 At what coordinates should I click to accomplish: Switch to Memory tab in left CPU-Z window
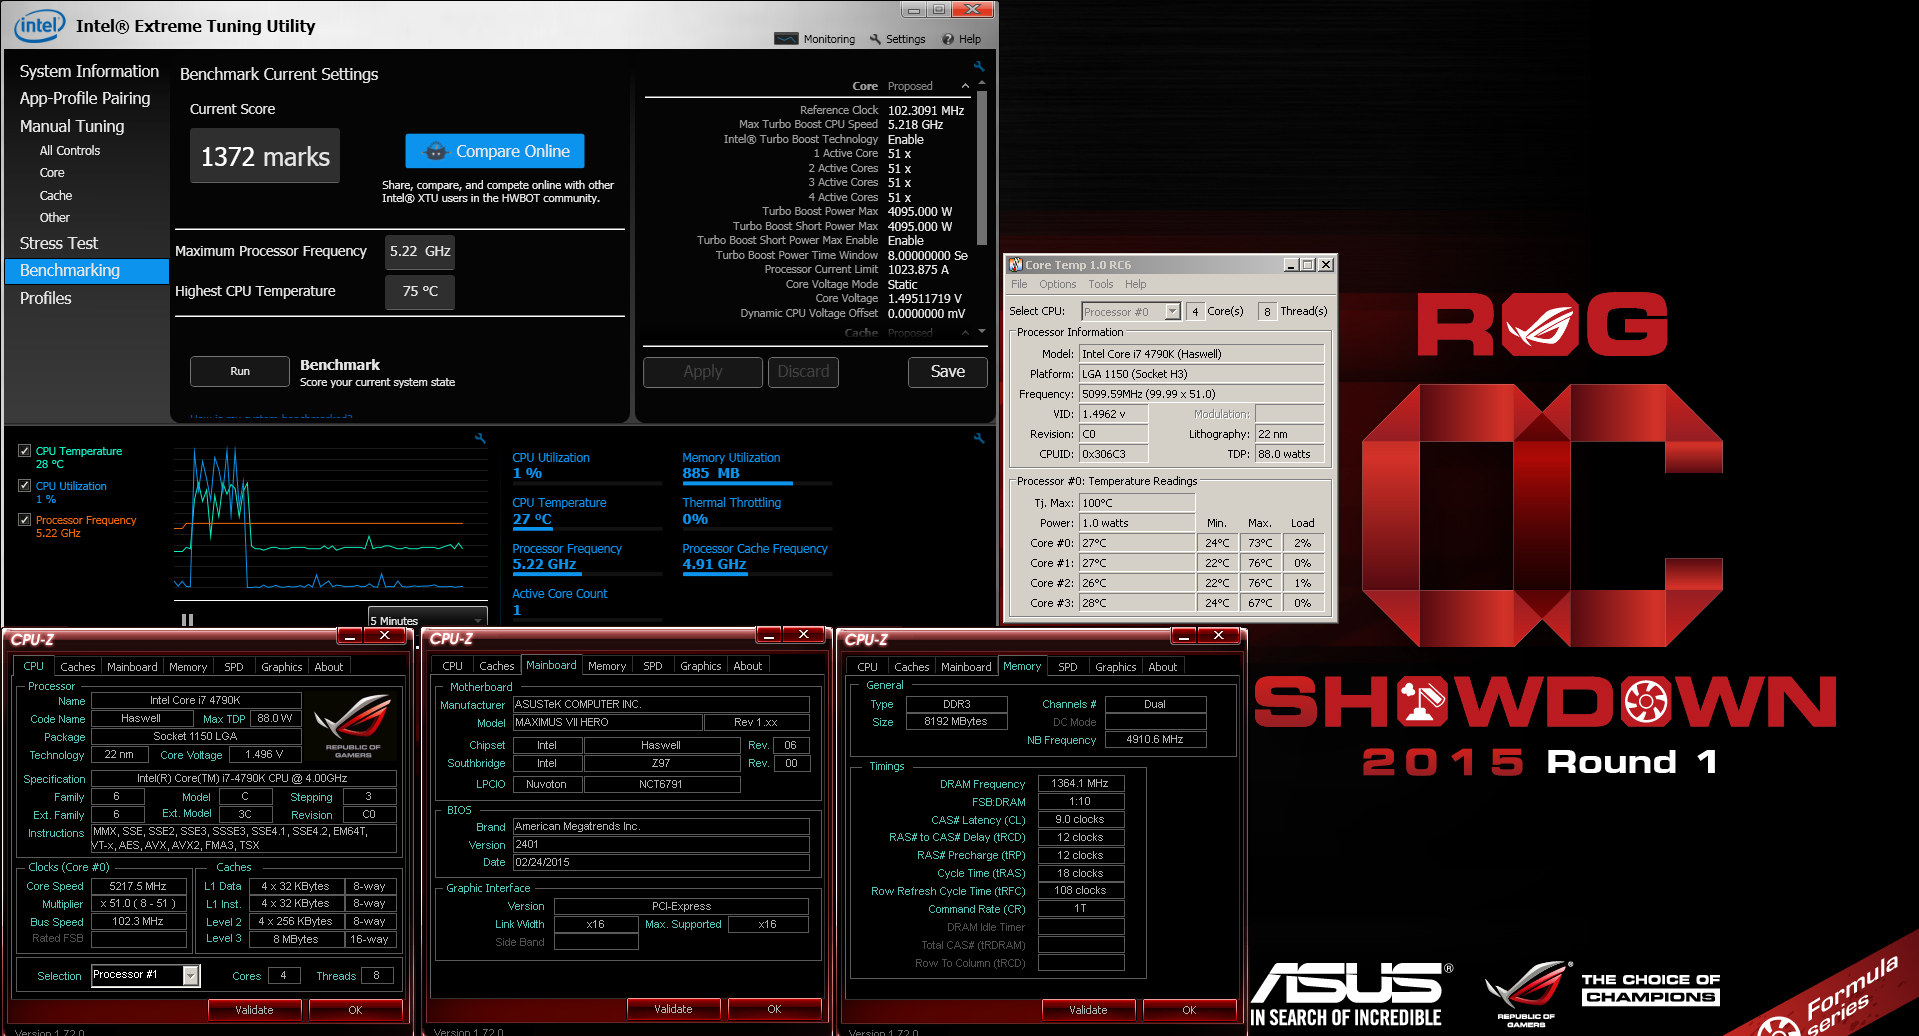coord(188,667)
